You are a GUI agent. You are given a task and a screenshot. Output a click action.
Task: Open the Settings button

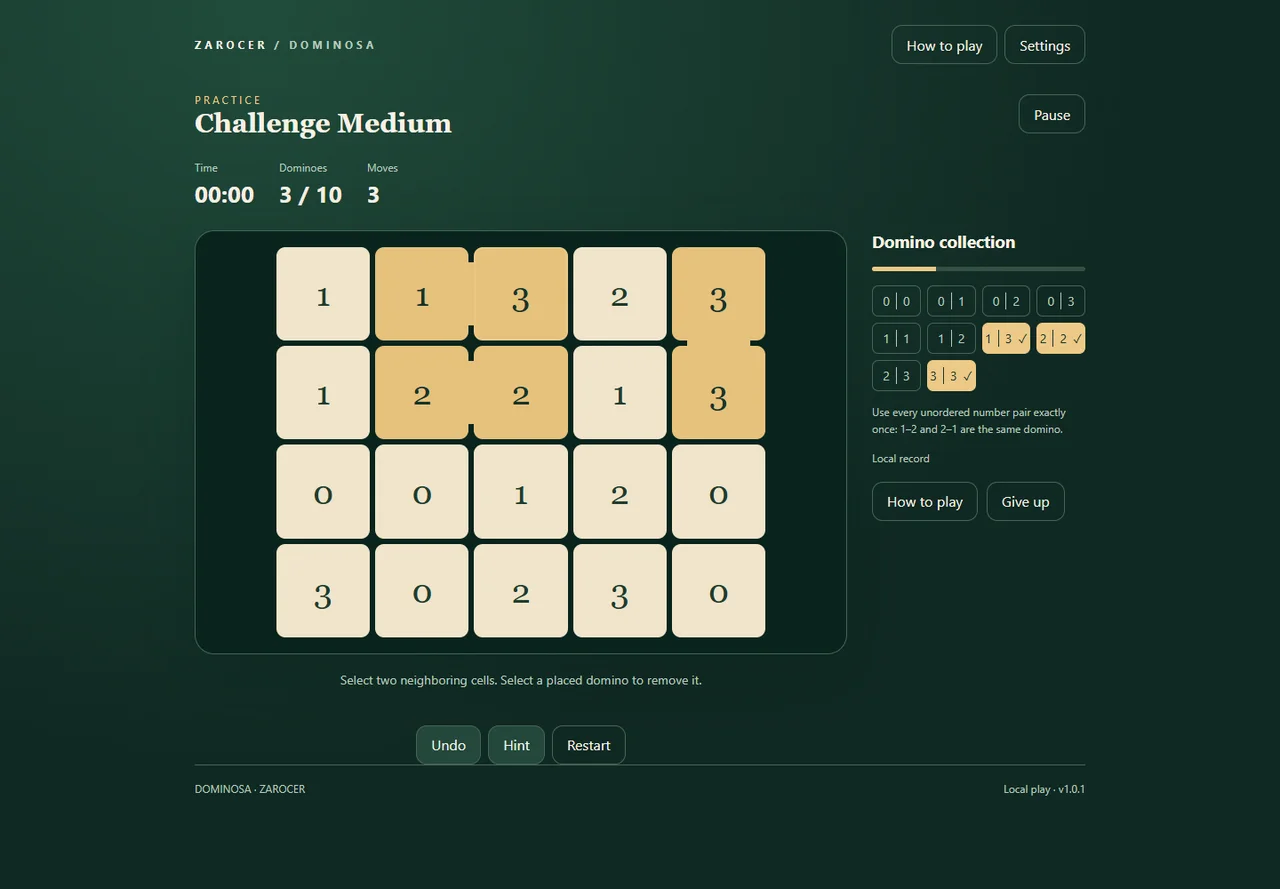coord(1044,45)
